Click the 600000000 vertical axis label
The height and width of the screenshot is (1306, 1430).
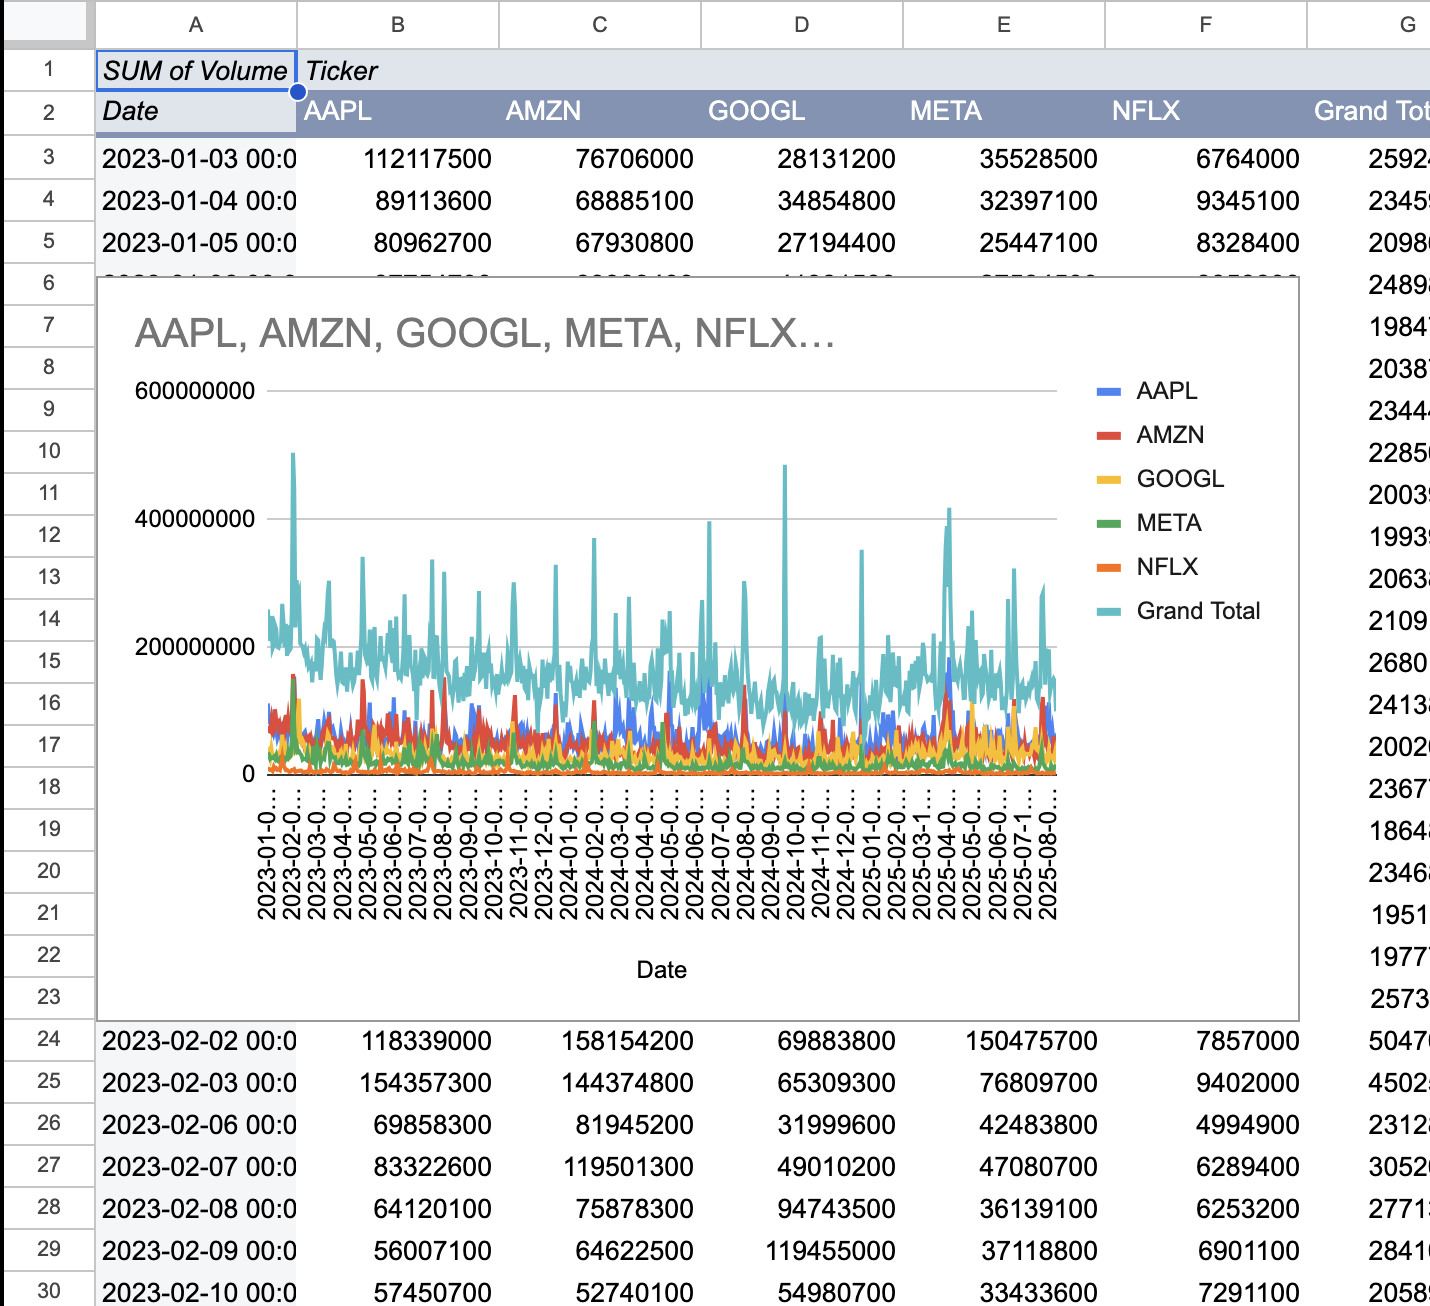pos(195,391)
